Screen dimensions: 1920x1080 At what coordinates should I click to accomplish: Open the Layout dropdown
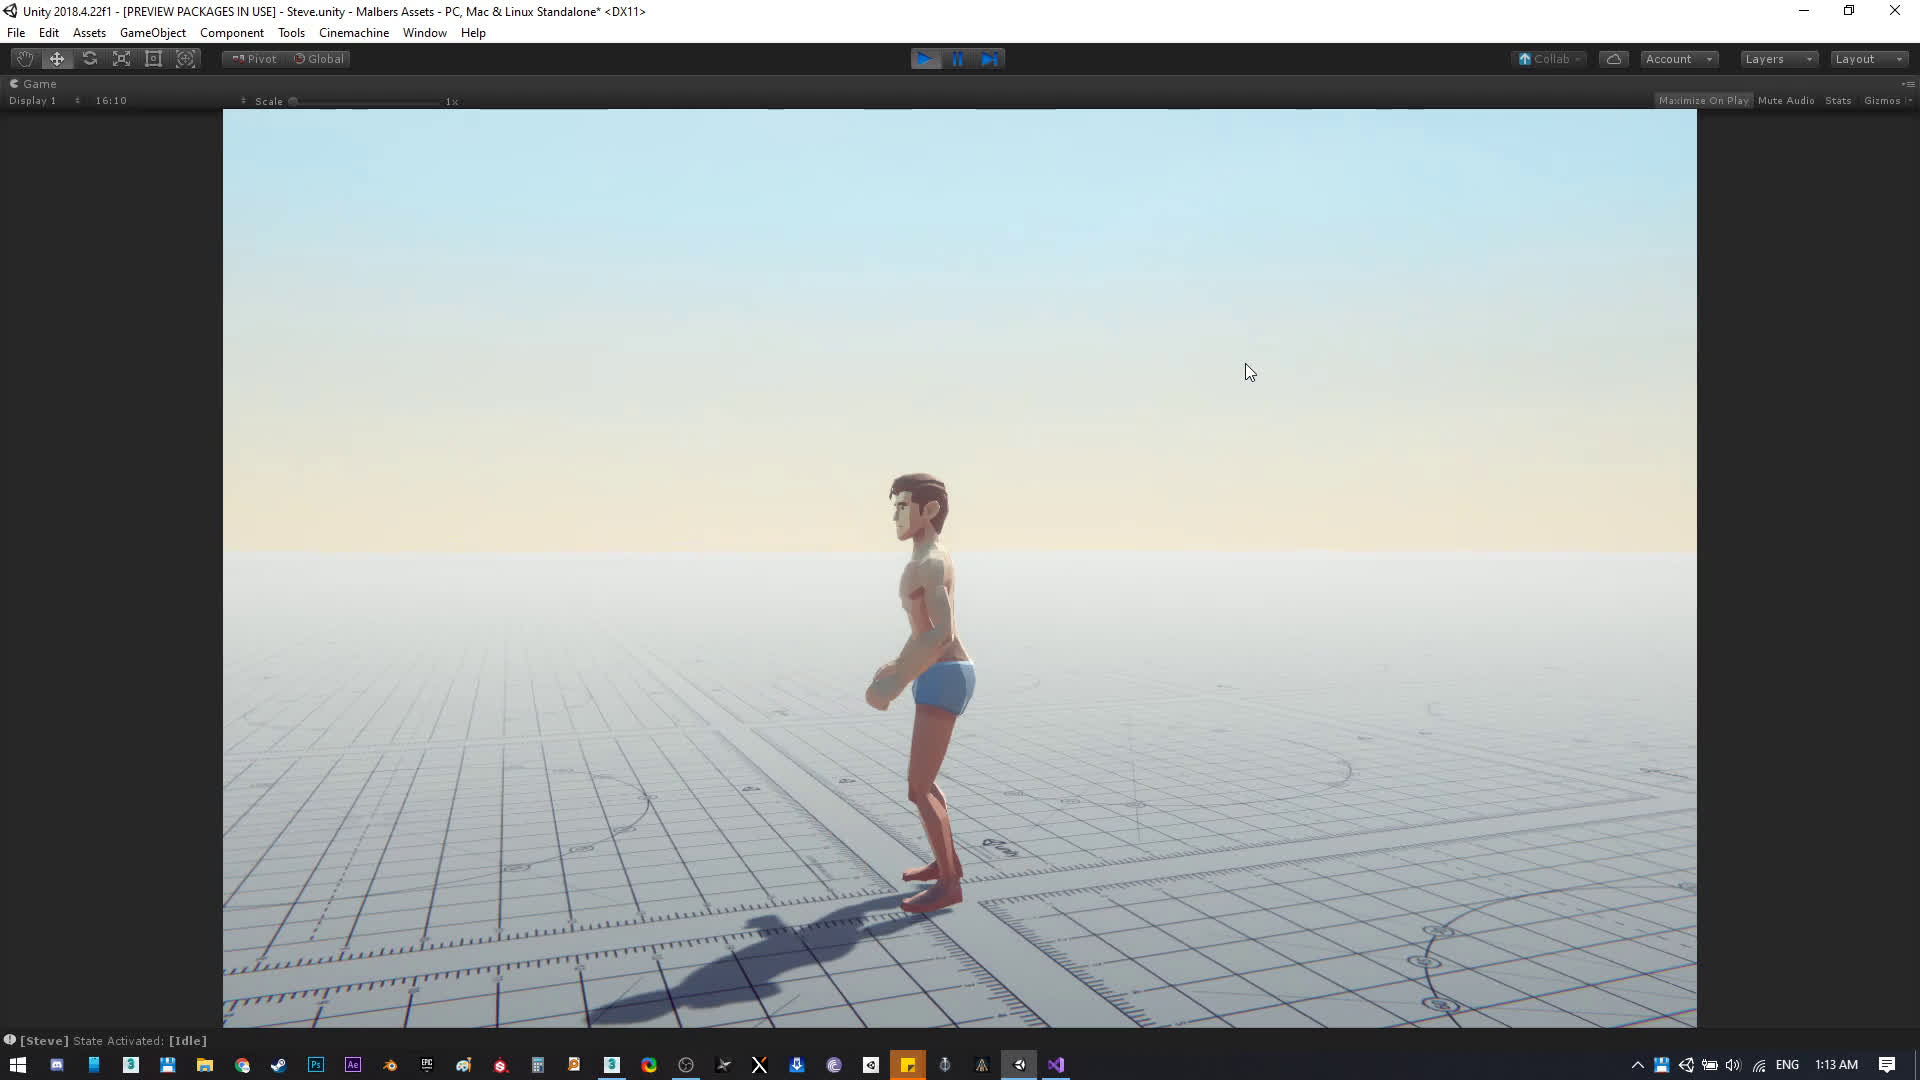(x=1868, y=59)
